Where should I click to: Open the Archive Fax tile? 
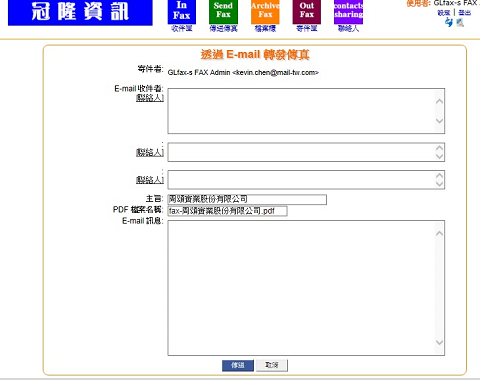pyautogui.click(x=265, y=12)
